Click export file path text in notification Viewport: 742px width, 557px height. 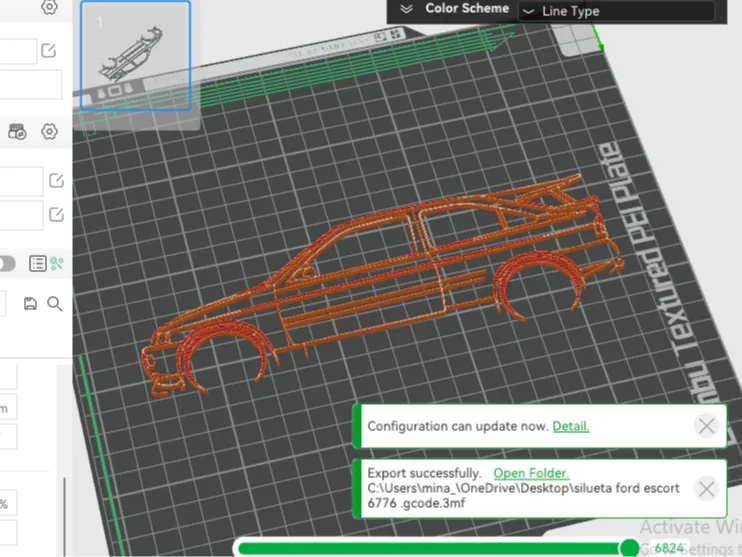(x=523, y=495)
